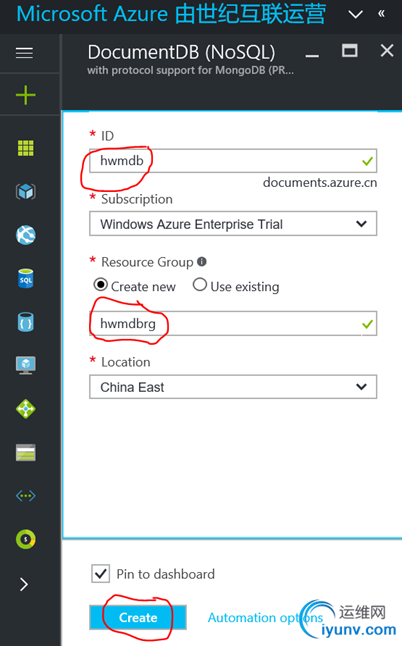Open SQL databases icon in sidebar
Image resolution: width=402 pixels, height=646 pixels.
(x=26, y=279)
